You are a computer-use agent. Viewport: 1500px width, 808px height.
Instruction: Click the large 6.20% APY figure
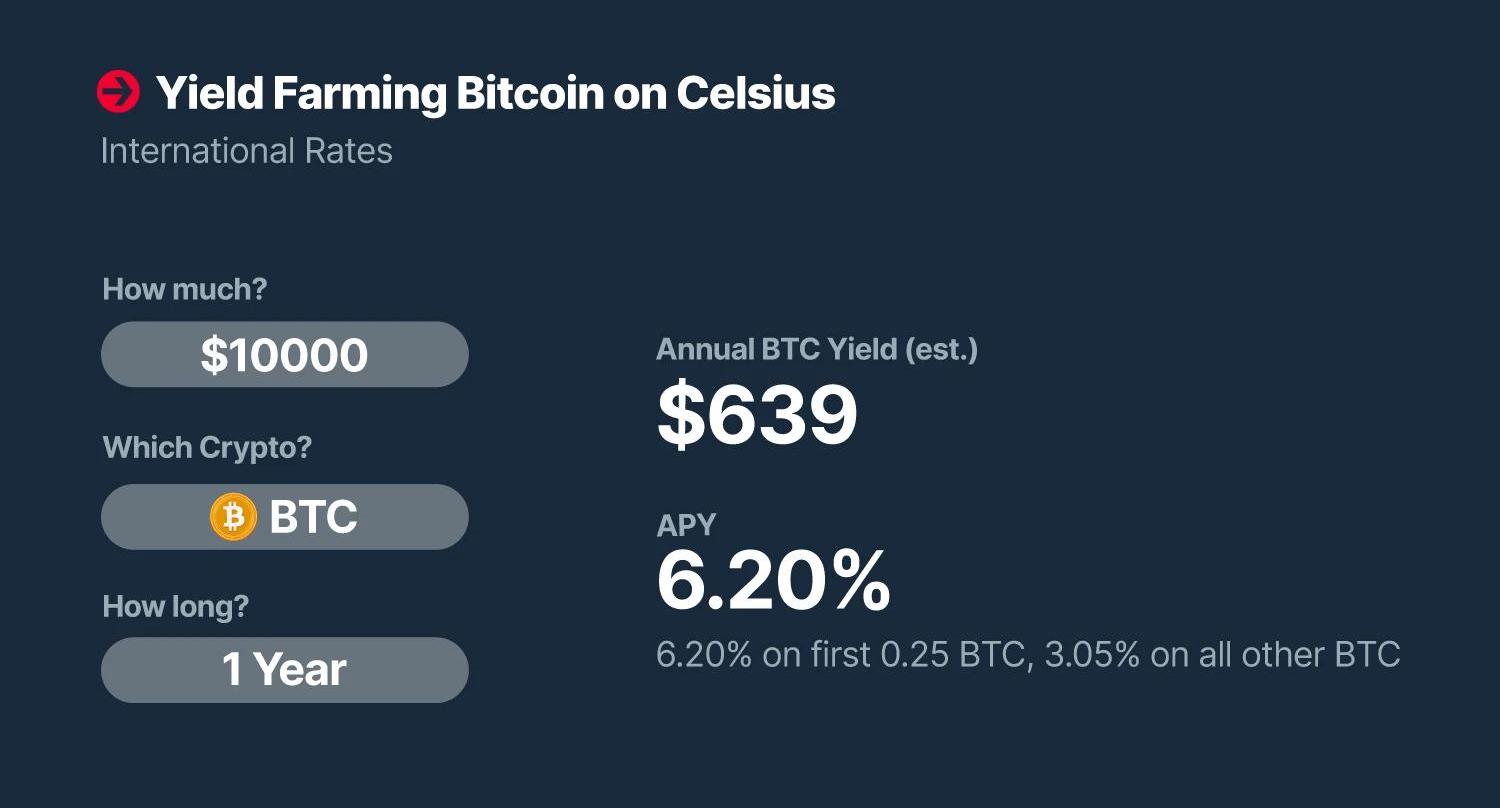click(x=773, y=582)
